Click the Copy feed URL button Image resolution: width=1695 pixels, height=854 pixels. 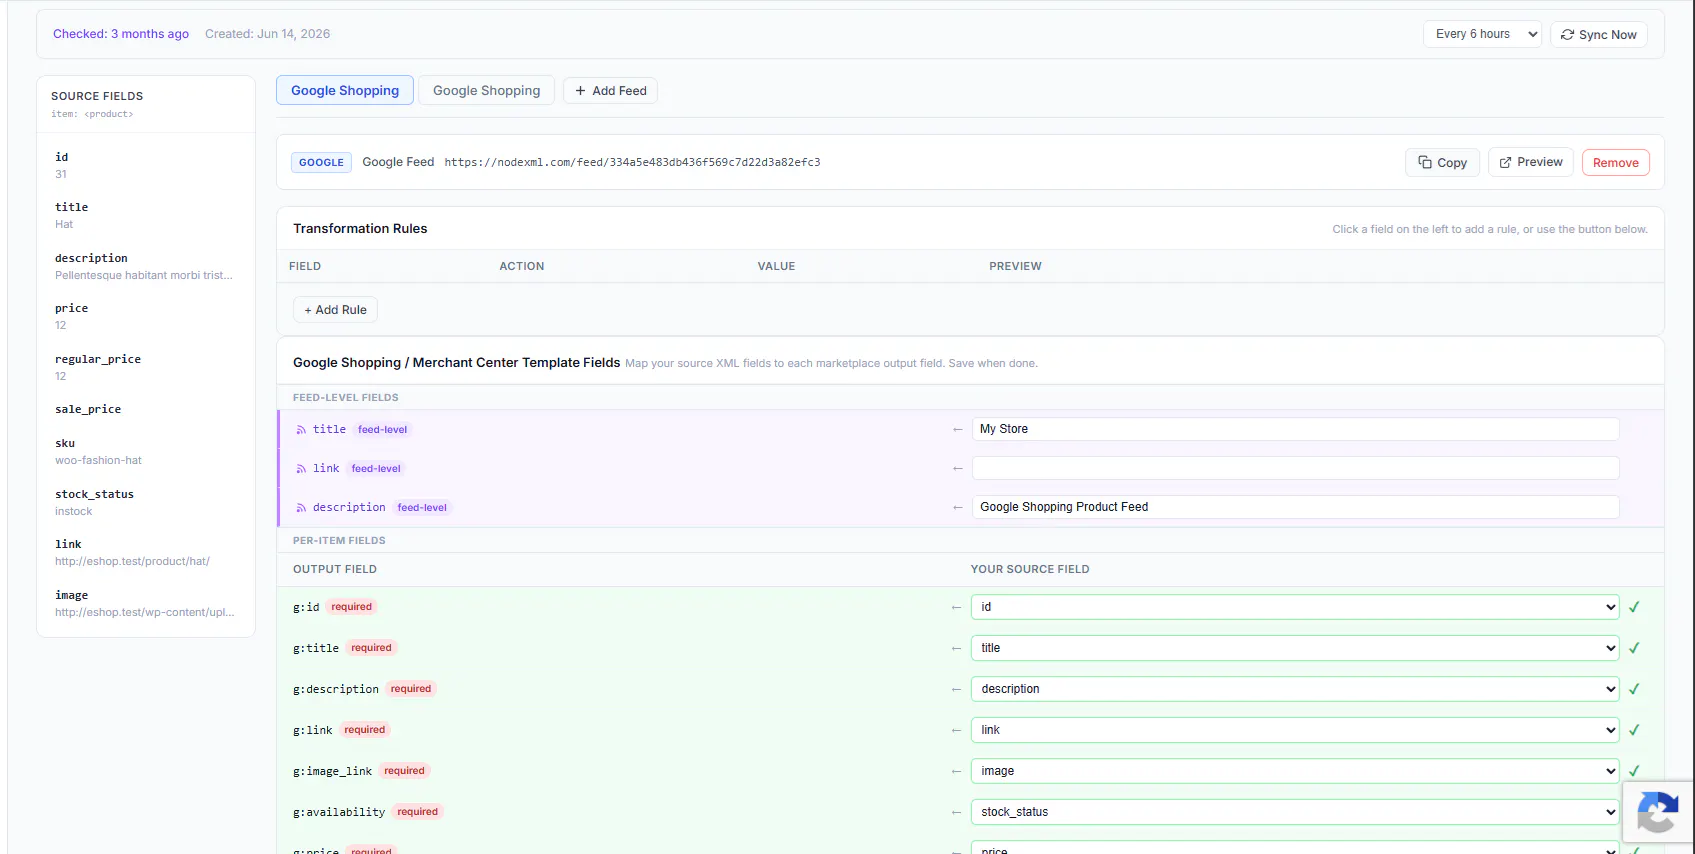tap(1442, 162)
